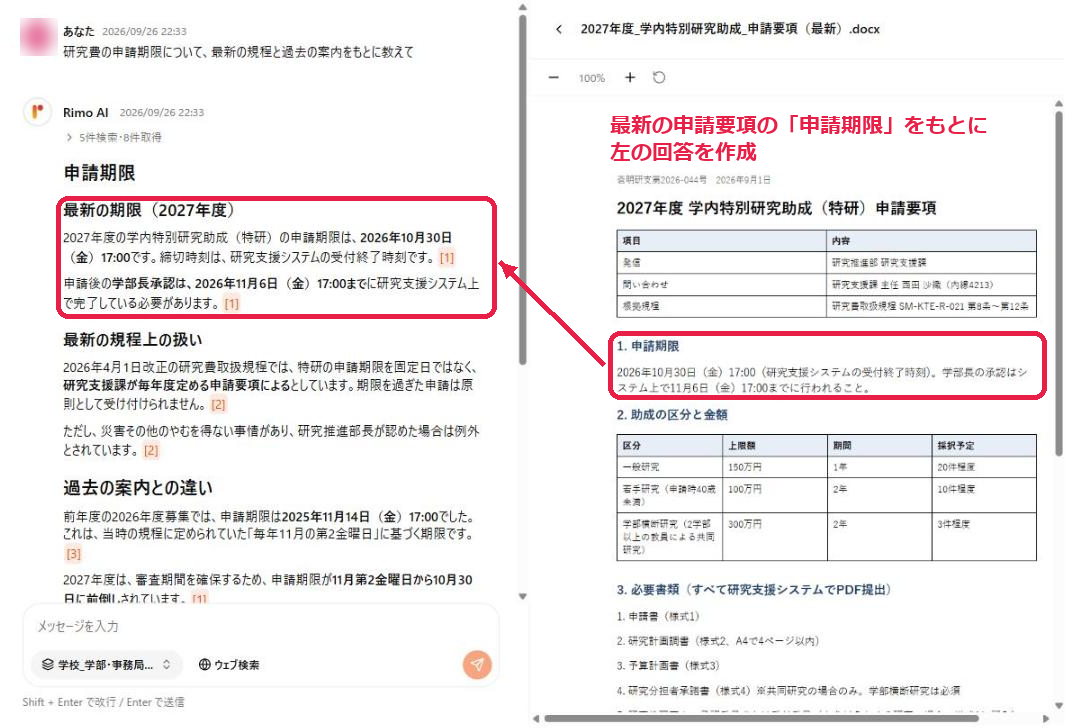Image resolution: width=1065 pixels, height=728 pixels.
Task: Click the 一般研究 row label in the table
Action: (x=640, y=467)
